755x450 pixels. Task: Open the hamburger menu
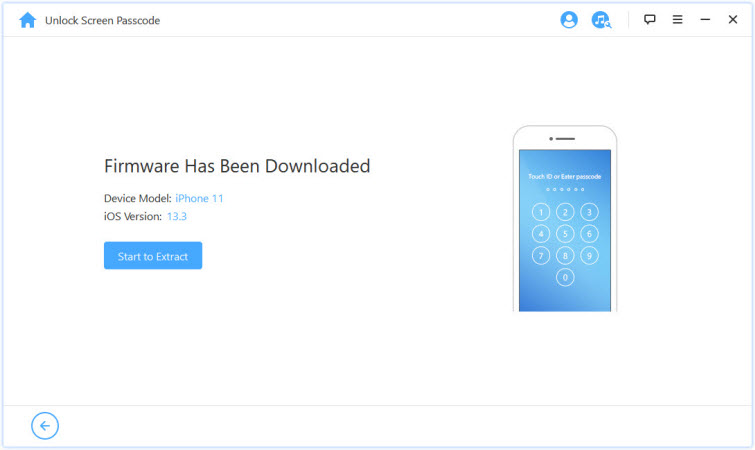677,20
